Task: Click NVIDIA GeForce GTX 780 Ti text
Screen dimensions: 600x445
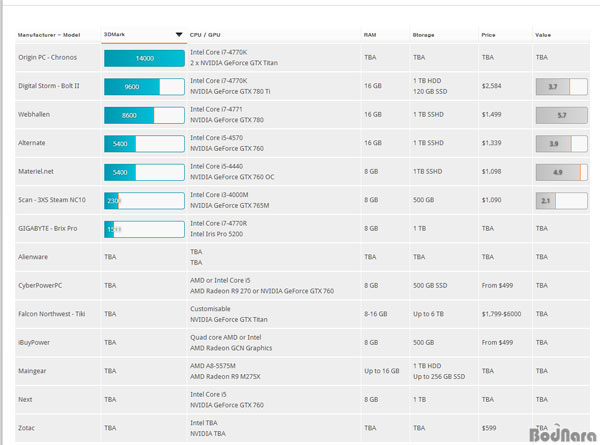Action: (230, 91)
